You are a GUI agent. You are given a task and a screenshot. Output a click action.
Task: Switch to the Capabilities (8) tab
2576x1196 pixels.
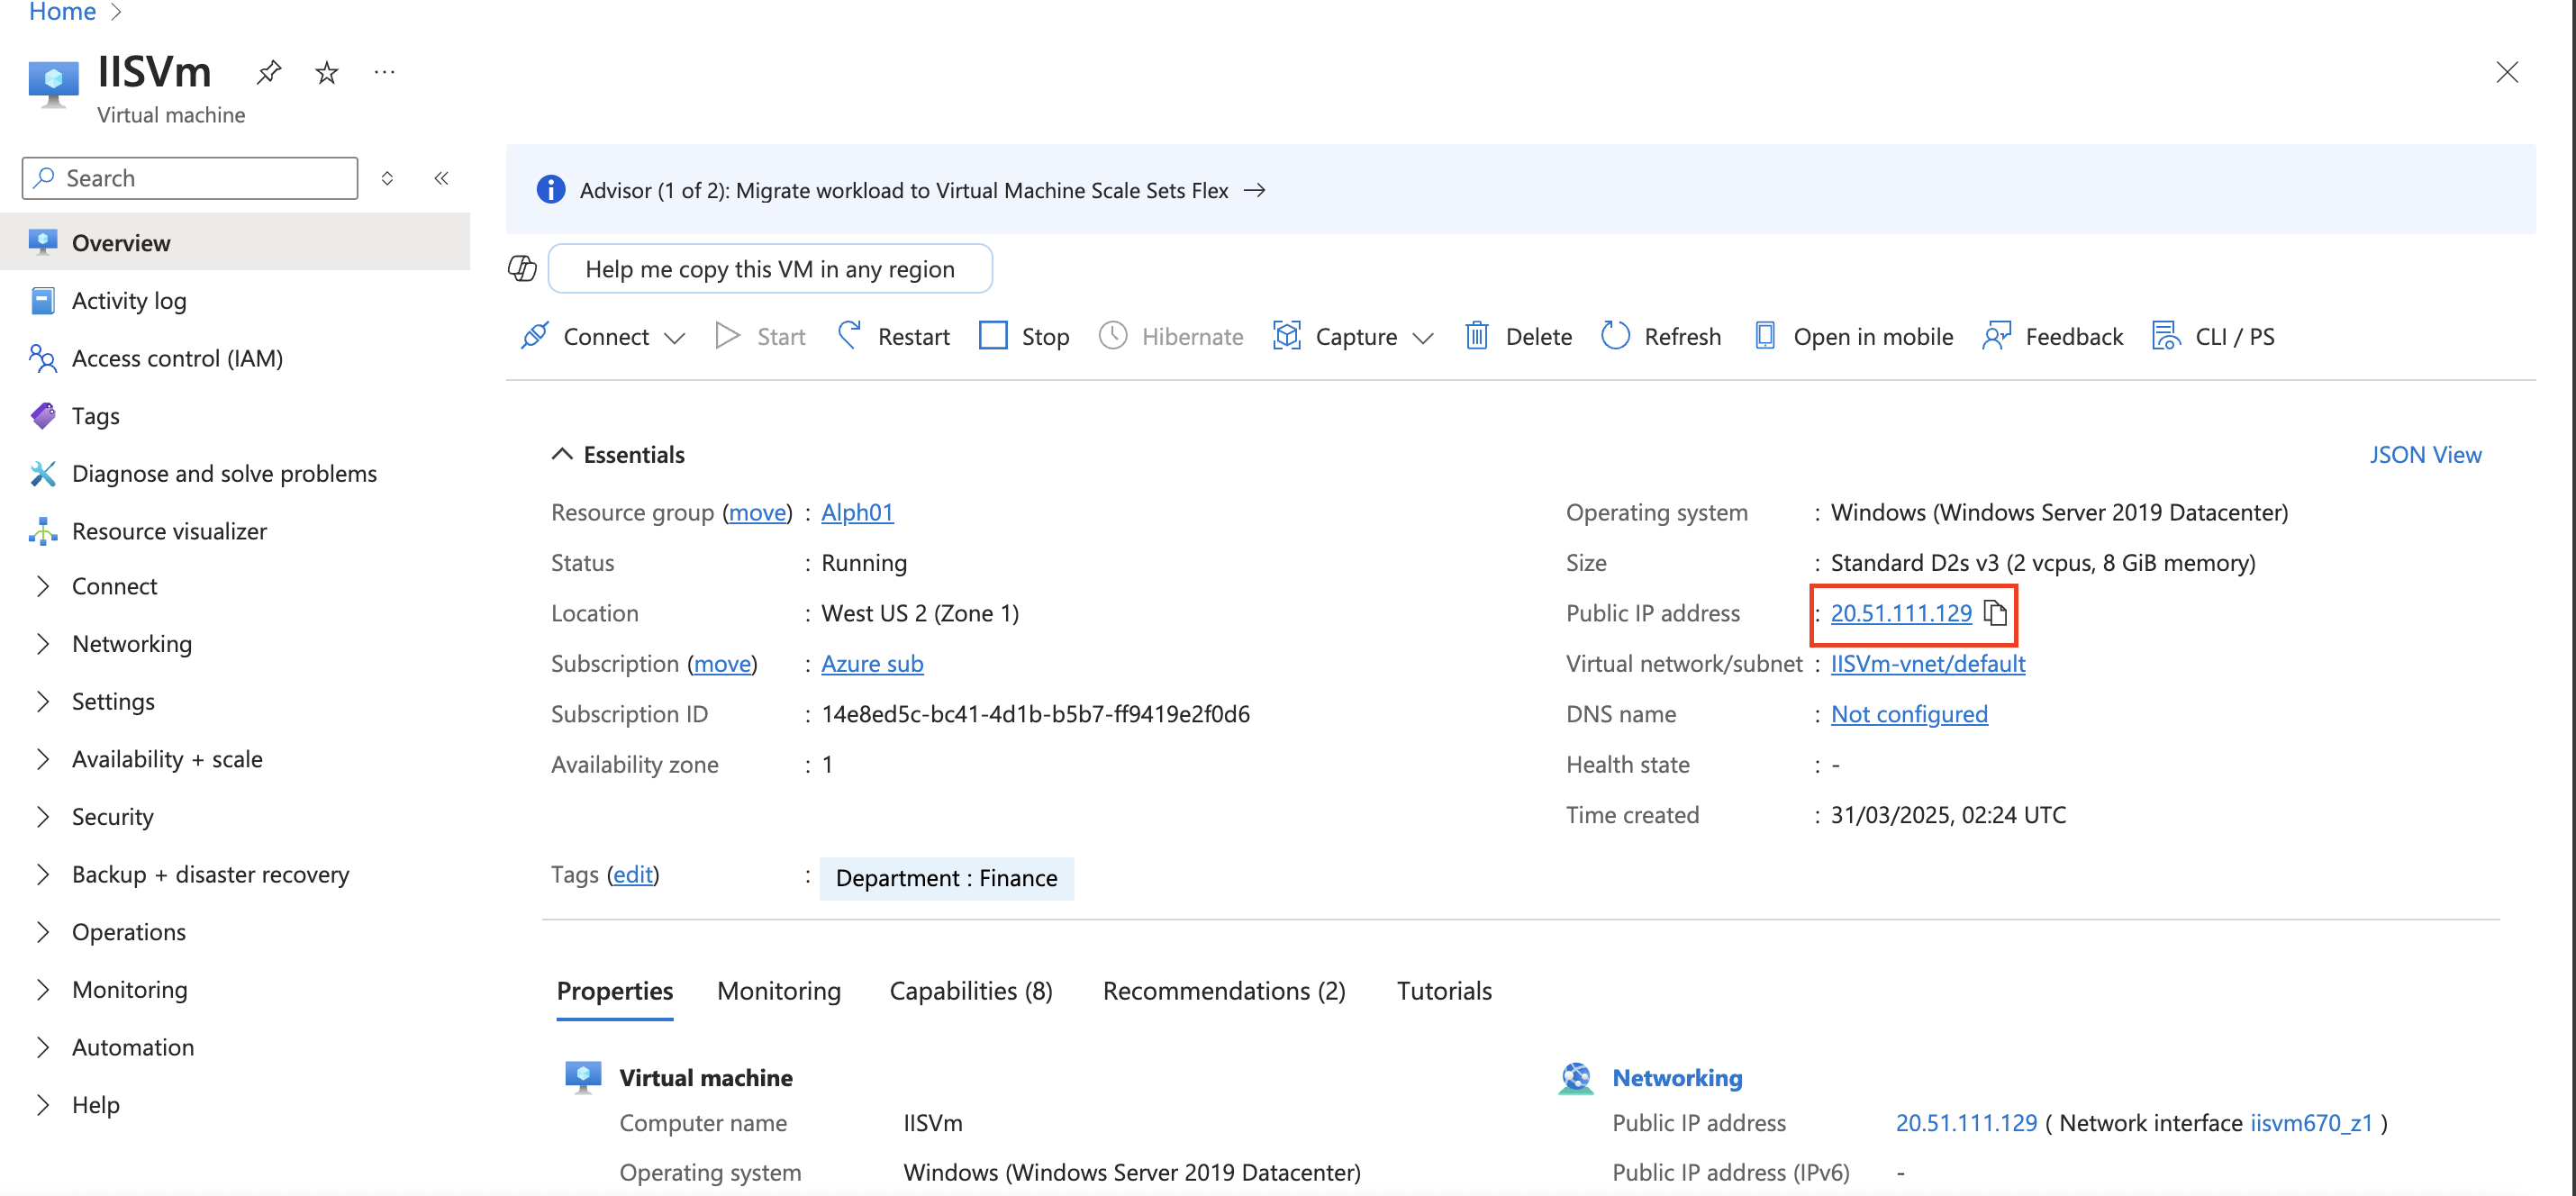coord(971,990)
